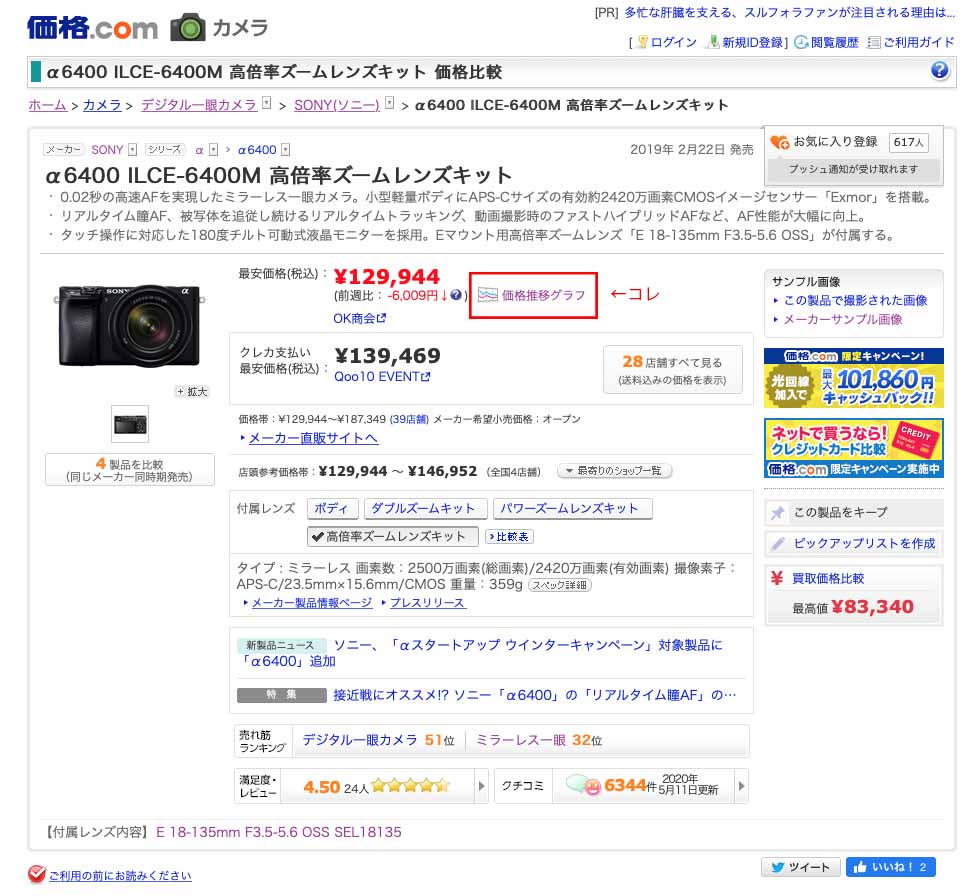Open メーカー製品情報ページ link

(312, 602)
